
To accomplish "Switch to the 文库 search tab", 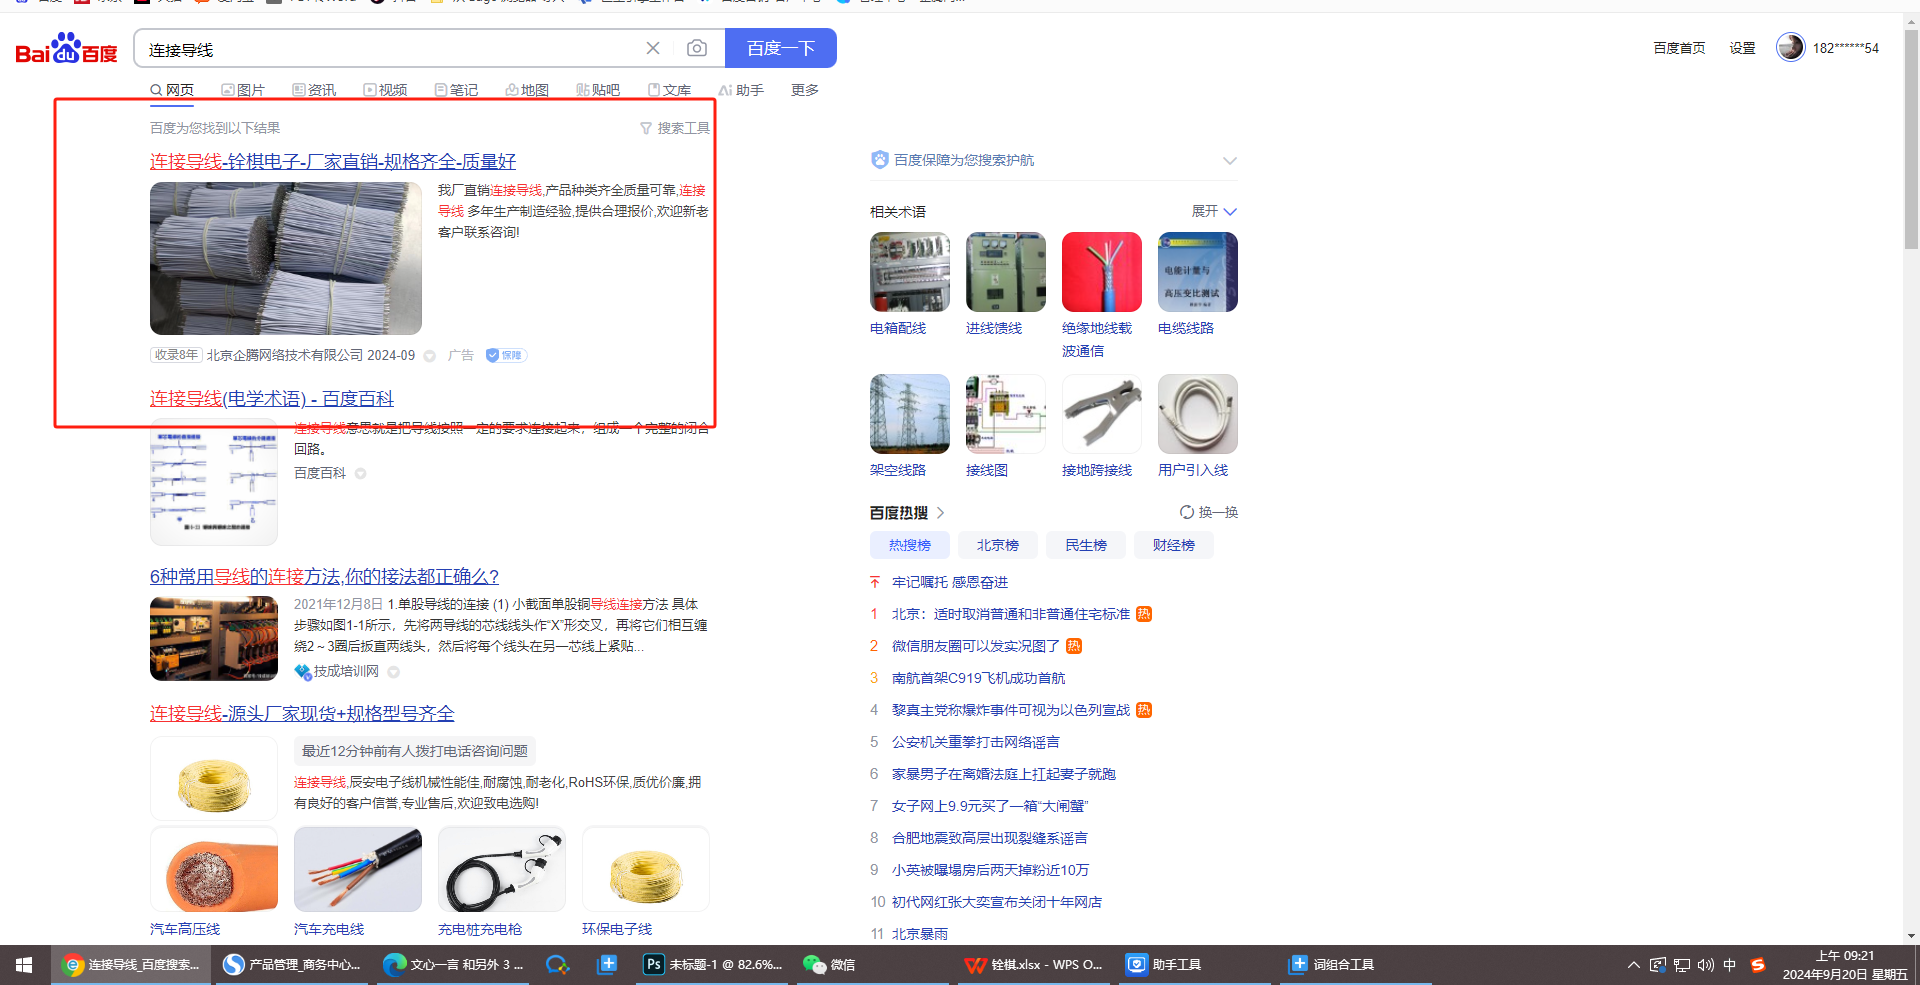I will (x=669, y=90).
